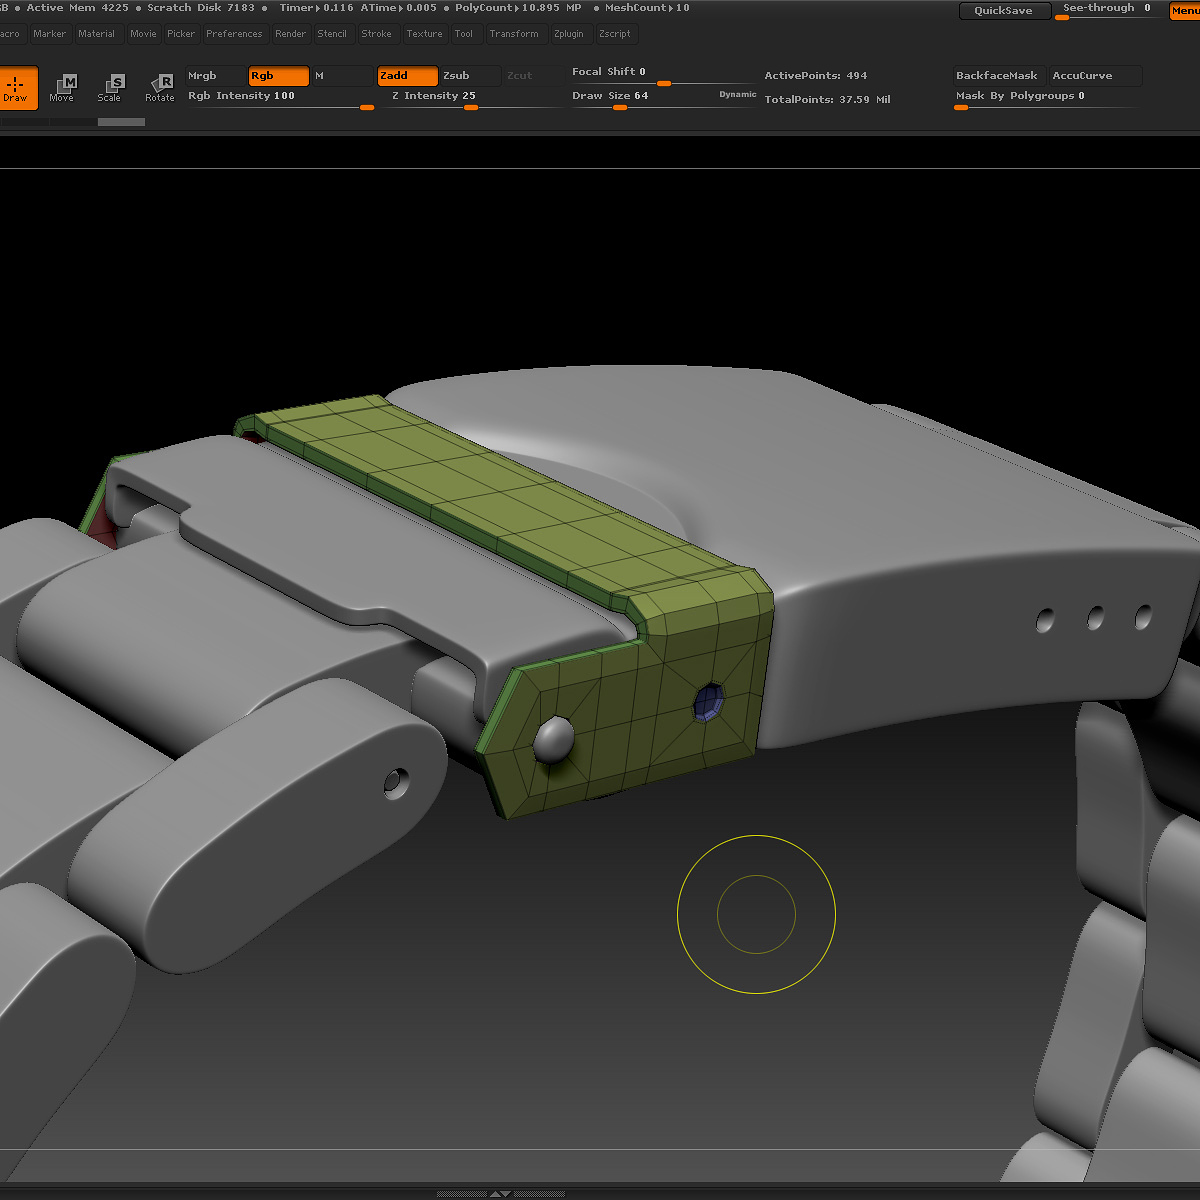1200x1200 pixels.
Task: Open the Marker menu
Action: [49, 34]
